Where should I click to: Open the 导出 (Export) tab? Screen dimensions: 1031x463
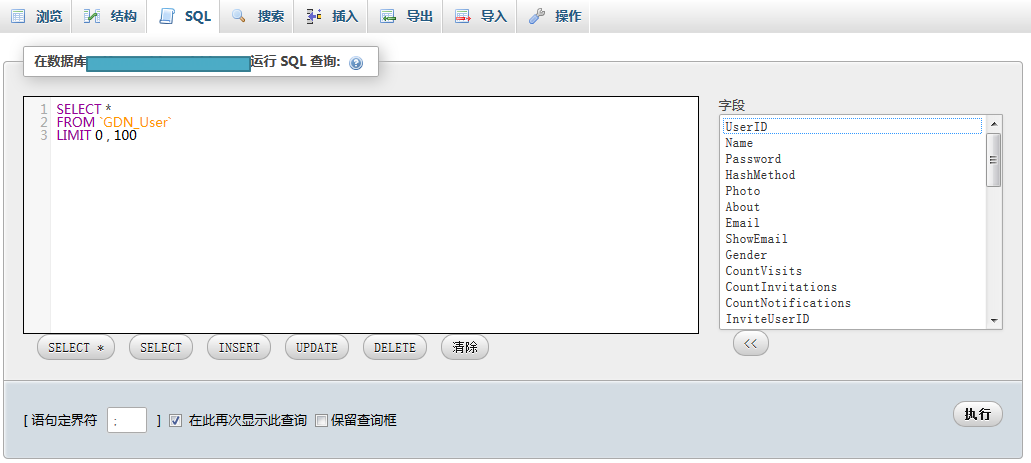[x=406, y=16]
